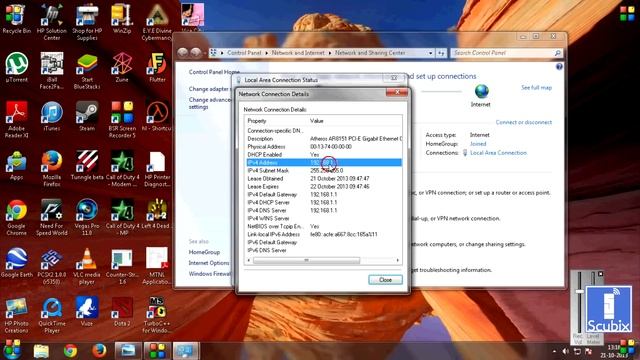The image size is (640, 360).
Task: Open PCSX2 1.0.0 desktop shortcut
Action: (51, 266)
